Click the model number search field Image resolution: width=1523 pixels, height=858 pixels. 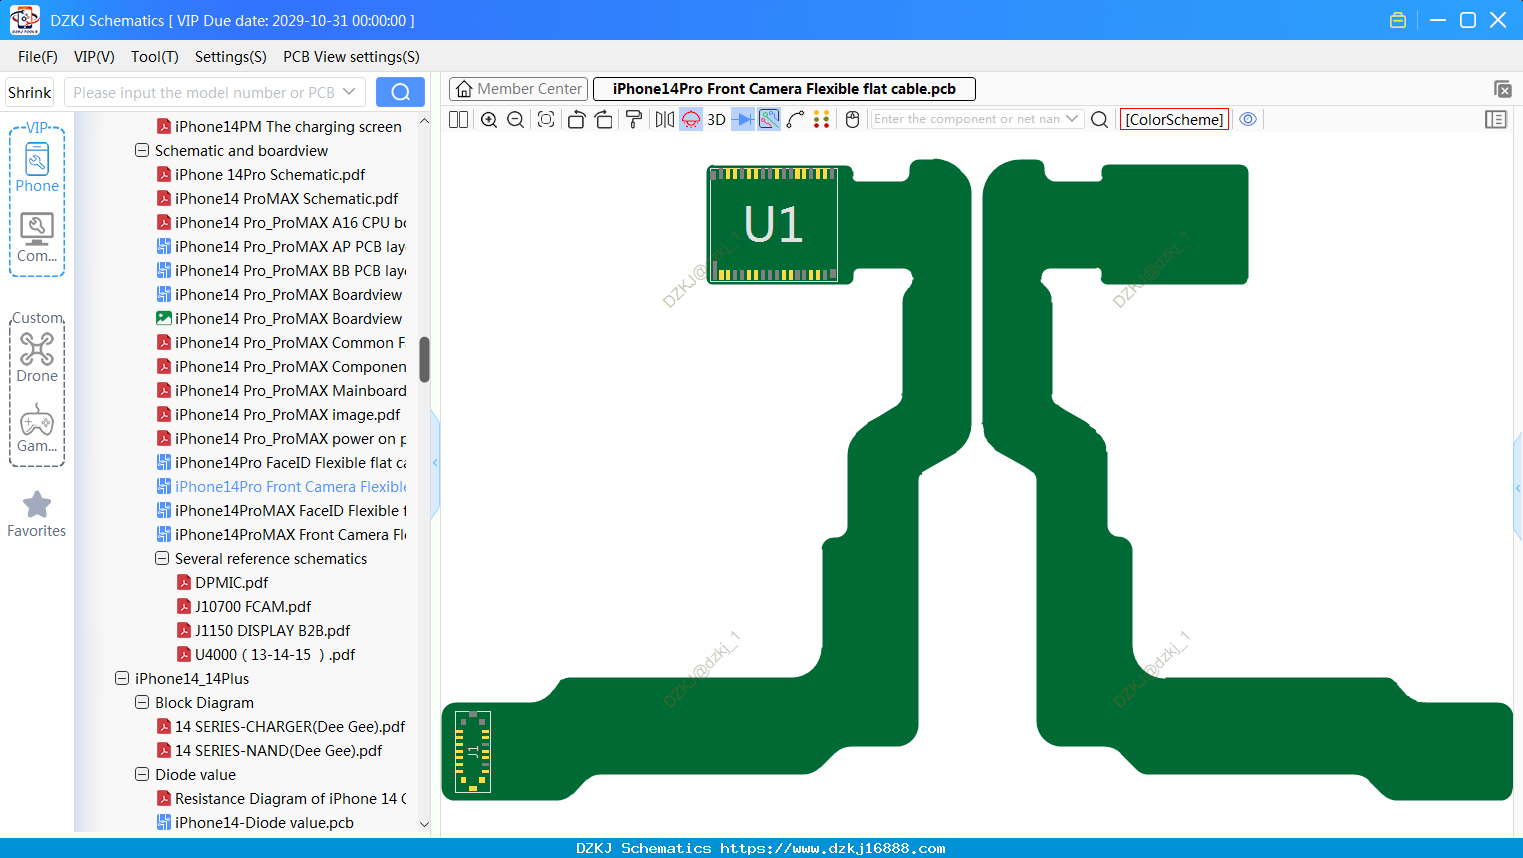203,92
